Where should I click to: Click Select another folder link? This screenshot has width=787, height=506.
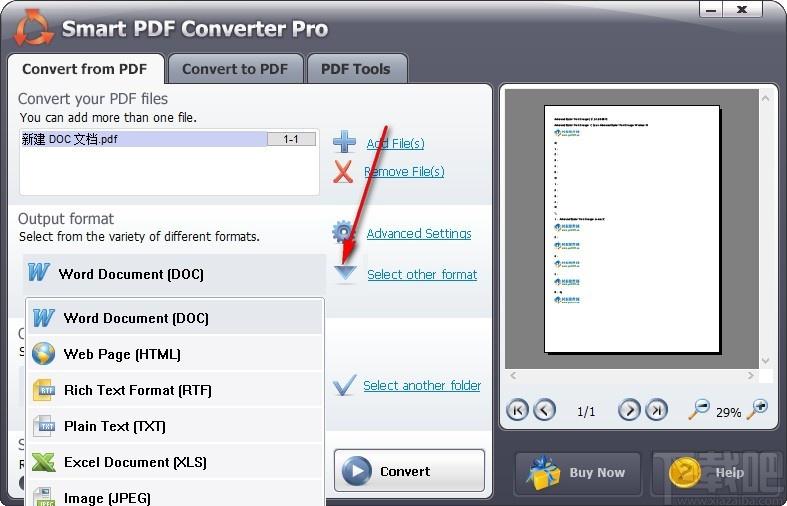click(422, 386)
